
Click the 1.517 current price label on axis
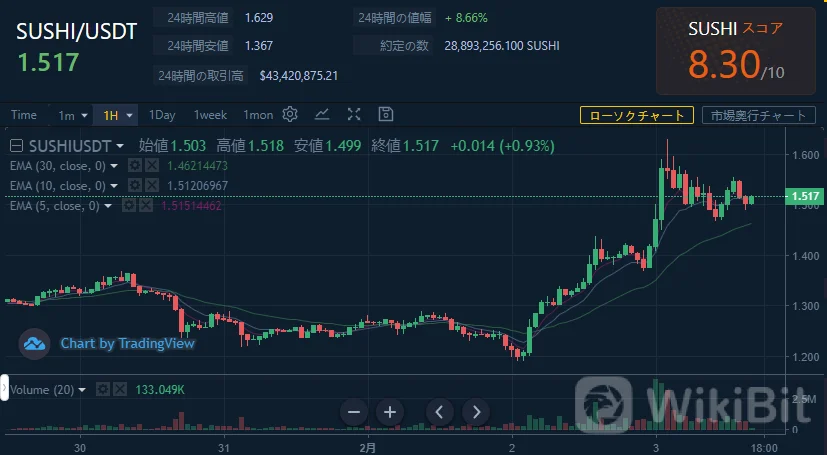click(x=804, y=196)
